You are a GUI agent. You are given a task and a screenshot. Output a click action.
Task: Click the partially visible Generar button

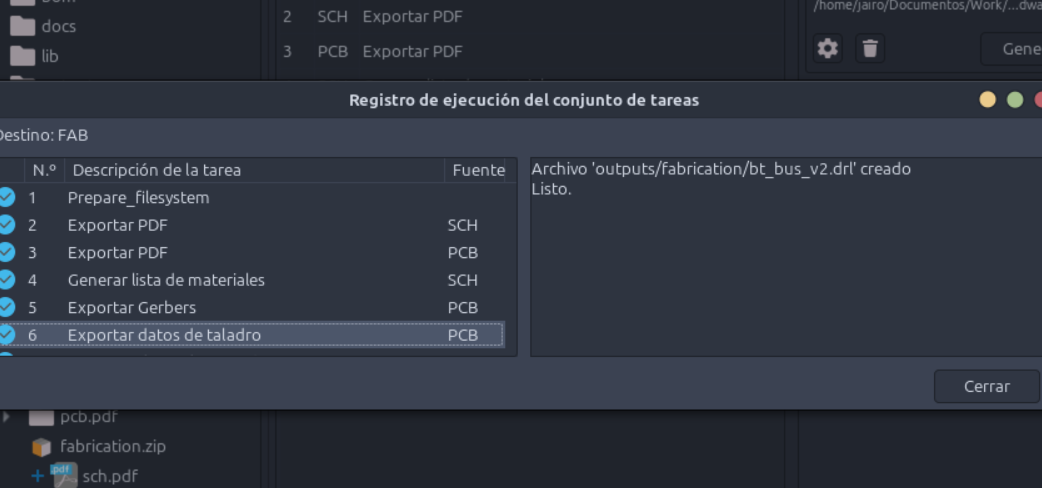(x=1011, y=49)
